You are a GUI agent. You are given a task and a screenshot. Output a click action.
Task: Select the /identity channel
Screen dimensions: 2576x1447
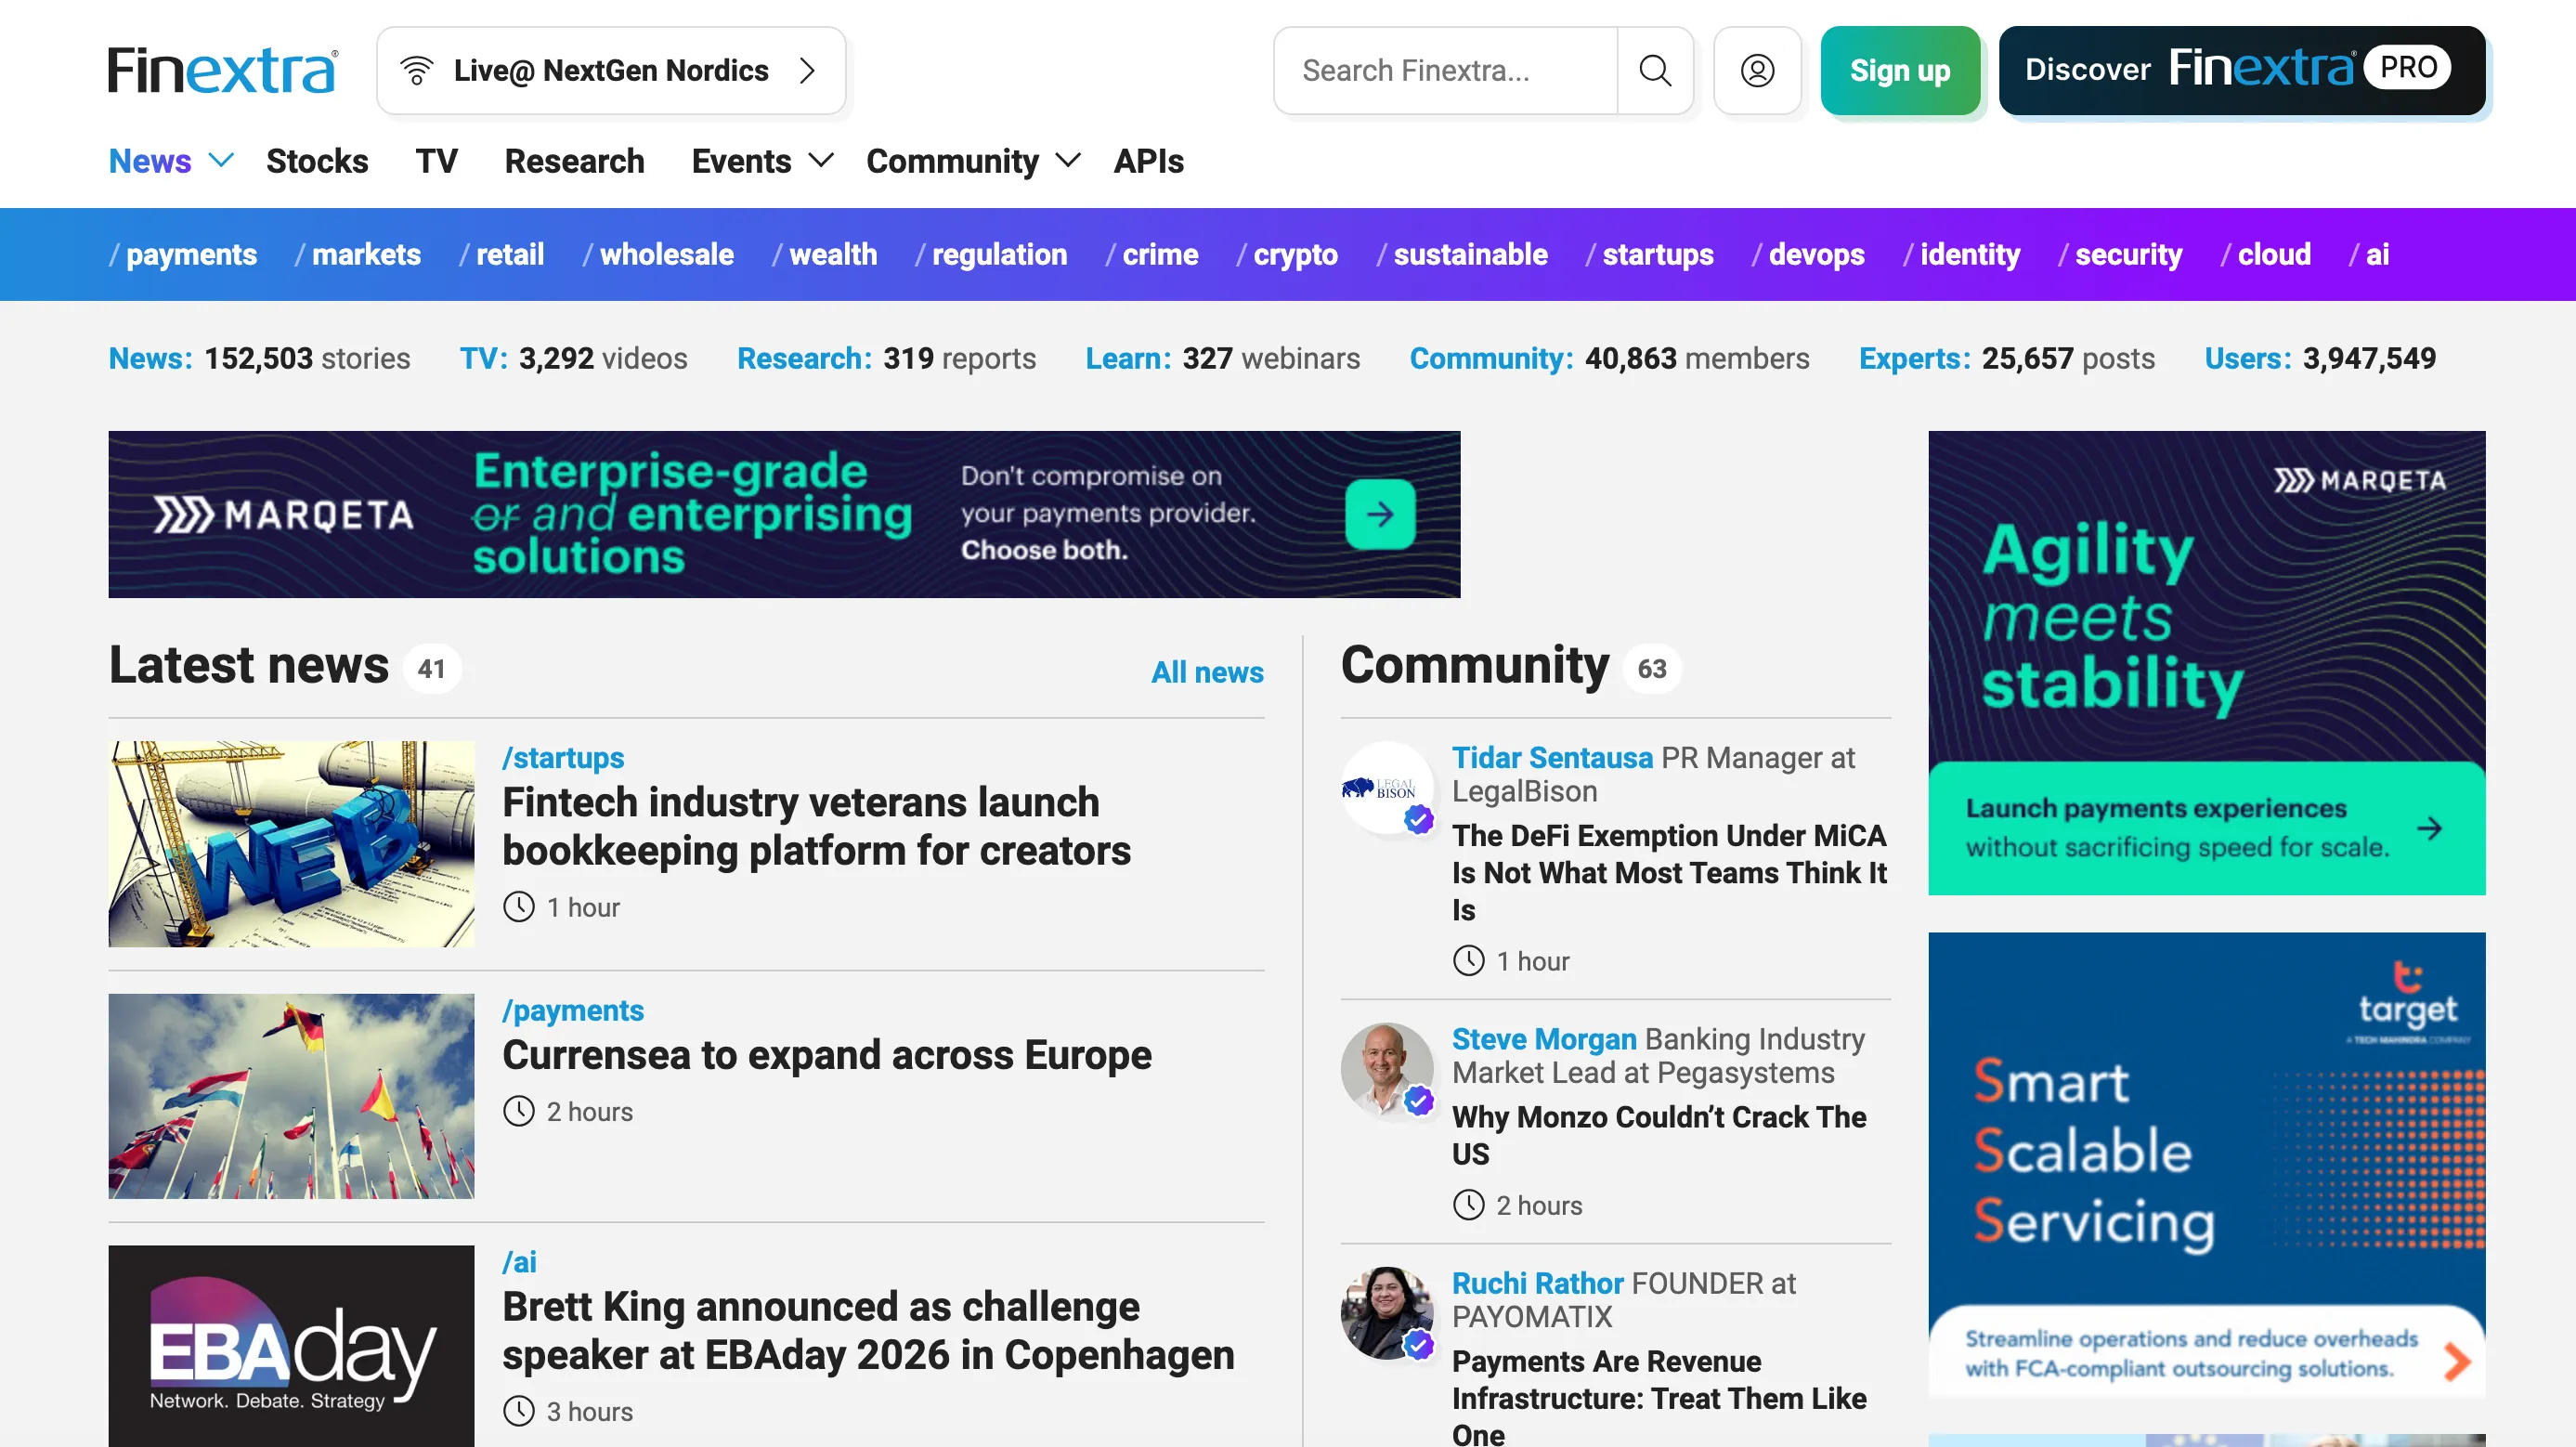(x=1962, y=254)
